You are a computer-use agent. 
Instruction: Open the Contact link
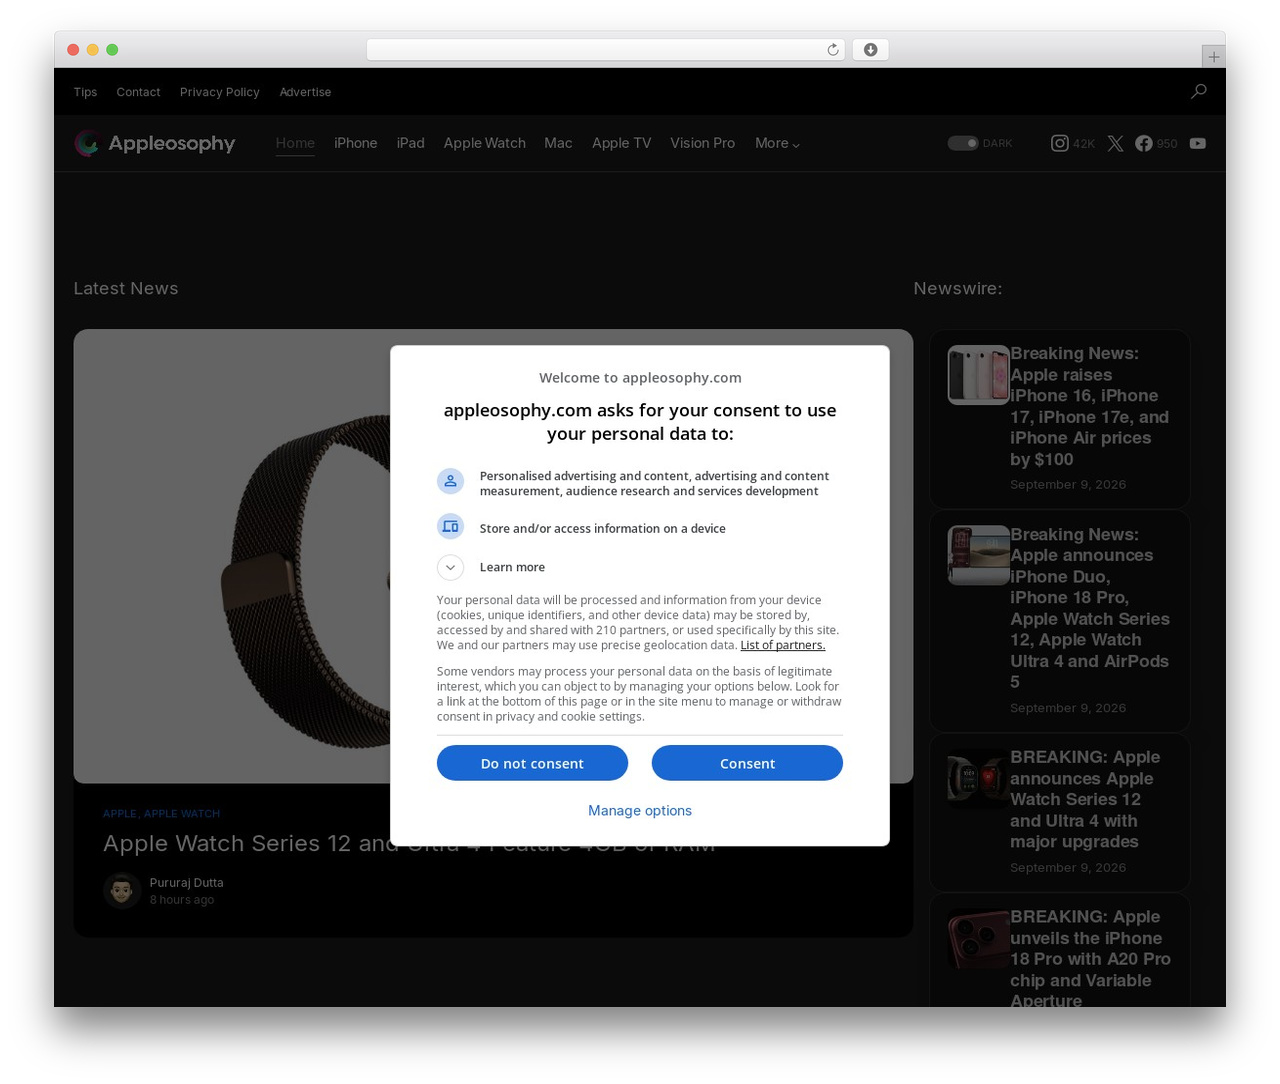coord(138,92)
